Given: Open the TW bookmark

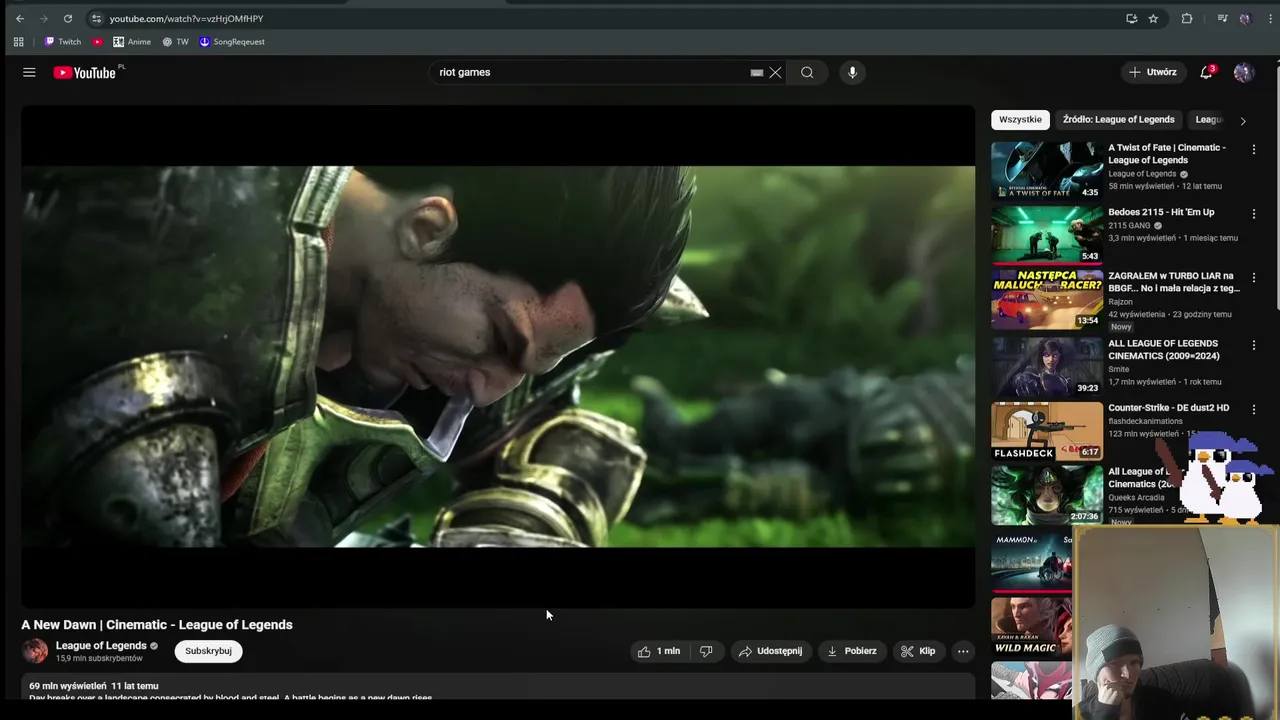Looking at the screenshot, I should tap(175, 42).
